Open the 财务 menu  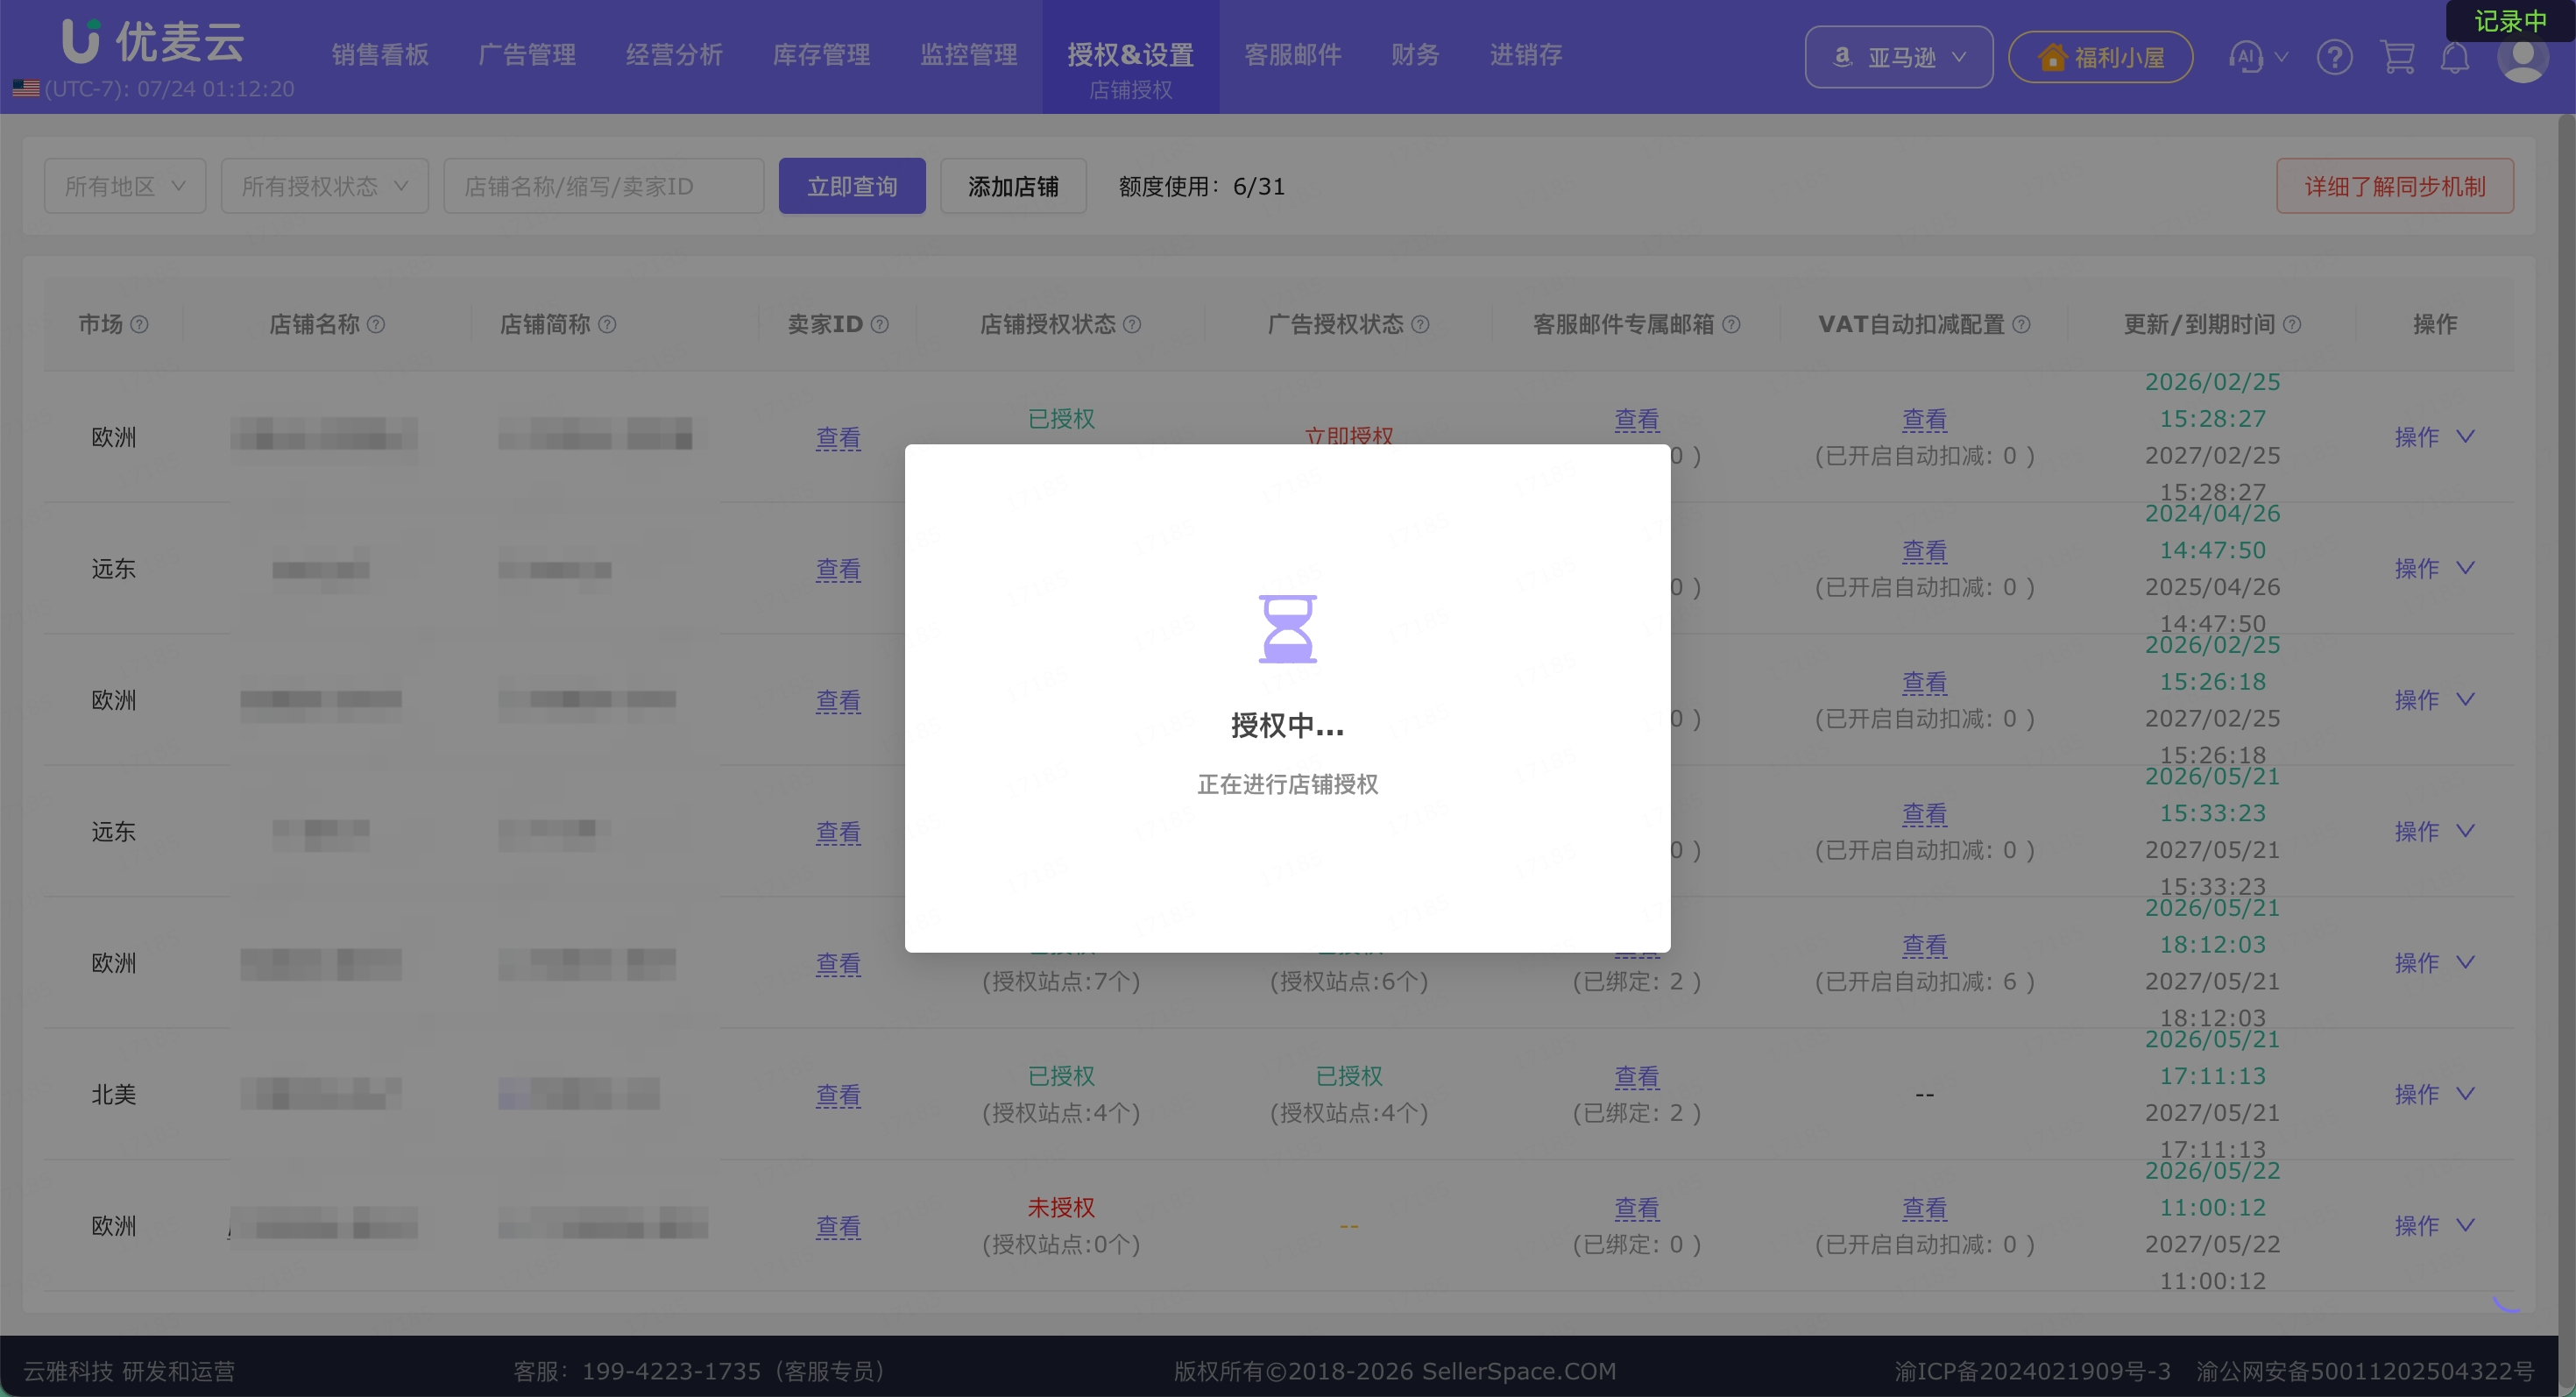point(1415,55)
